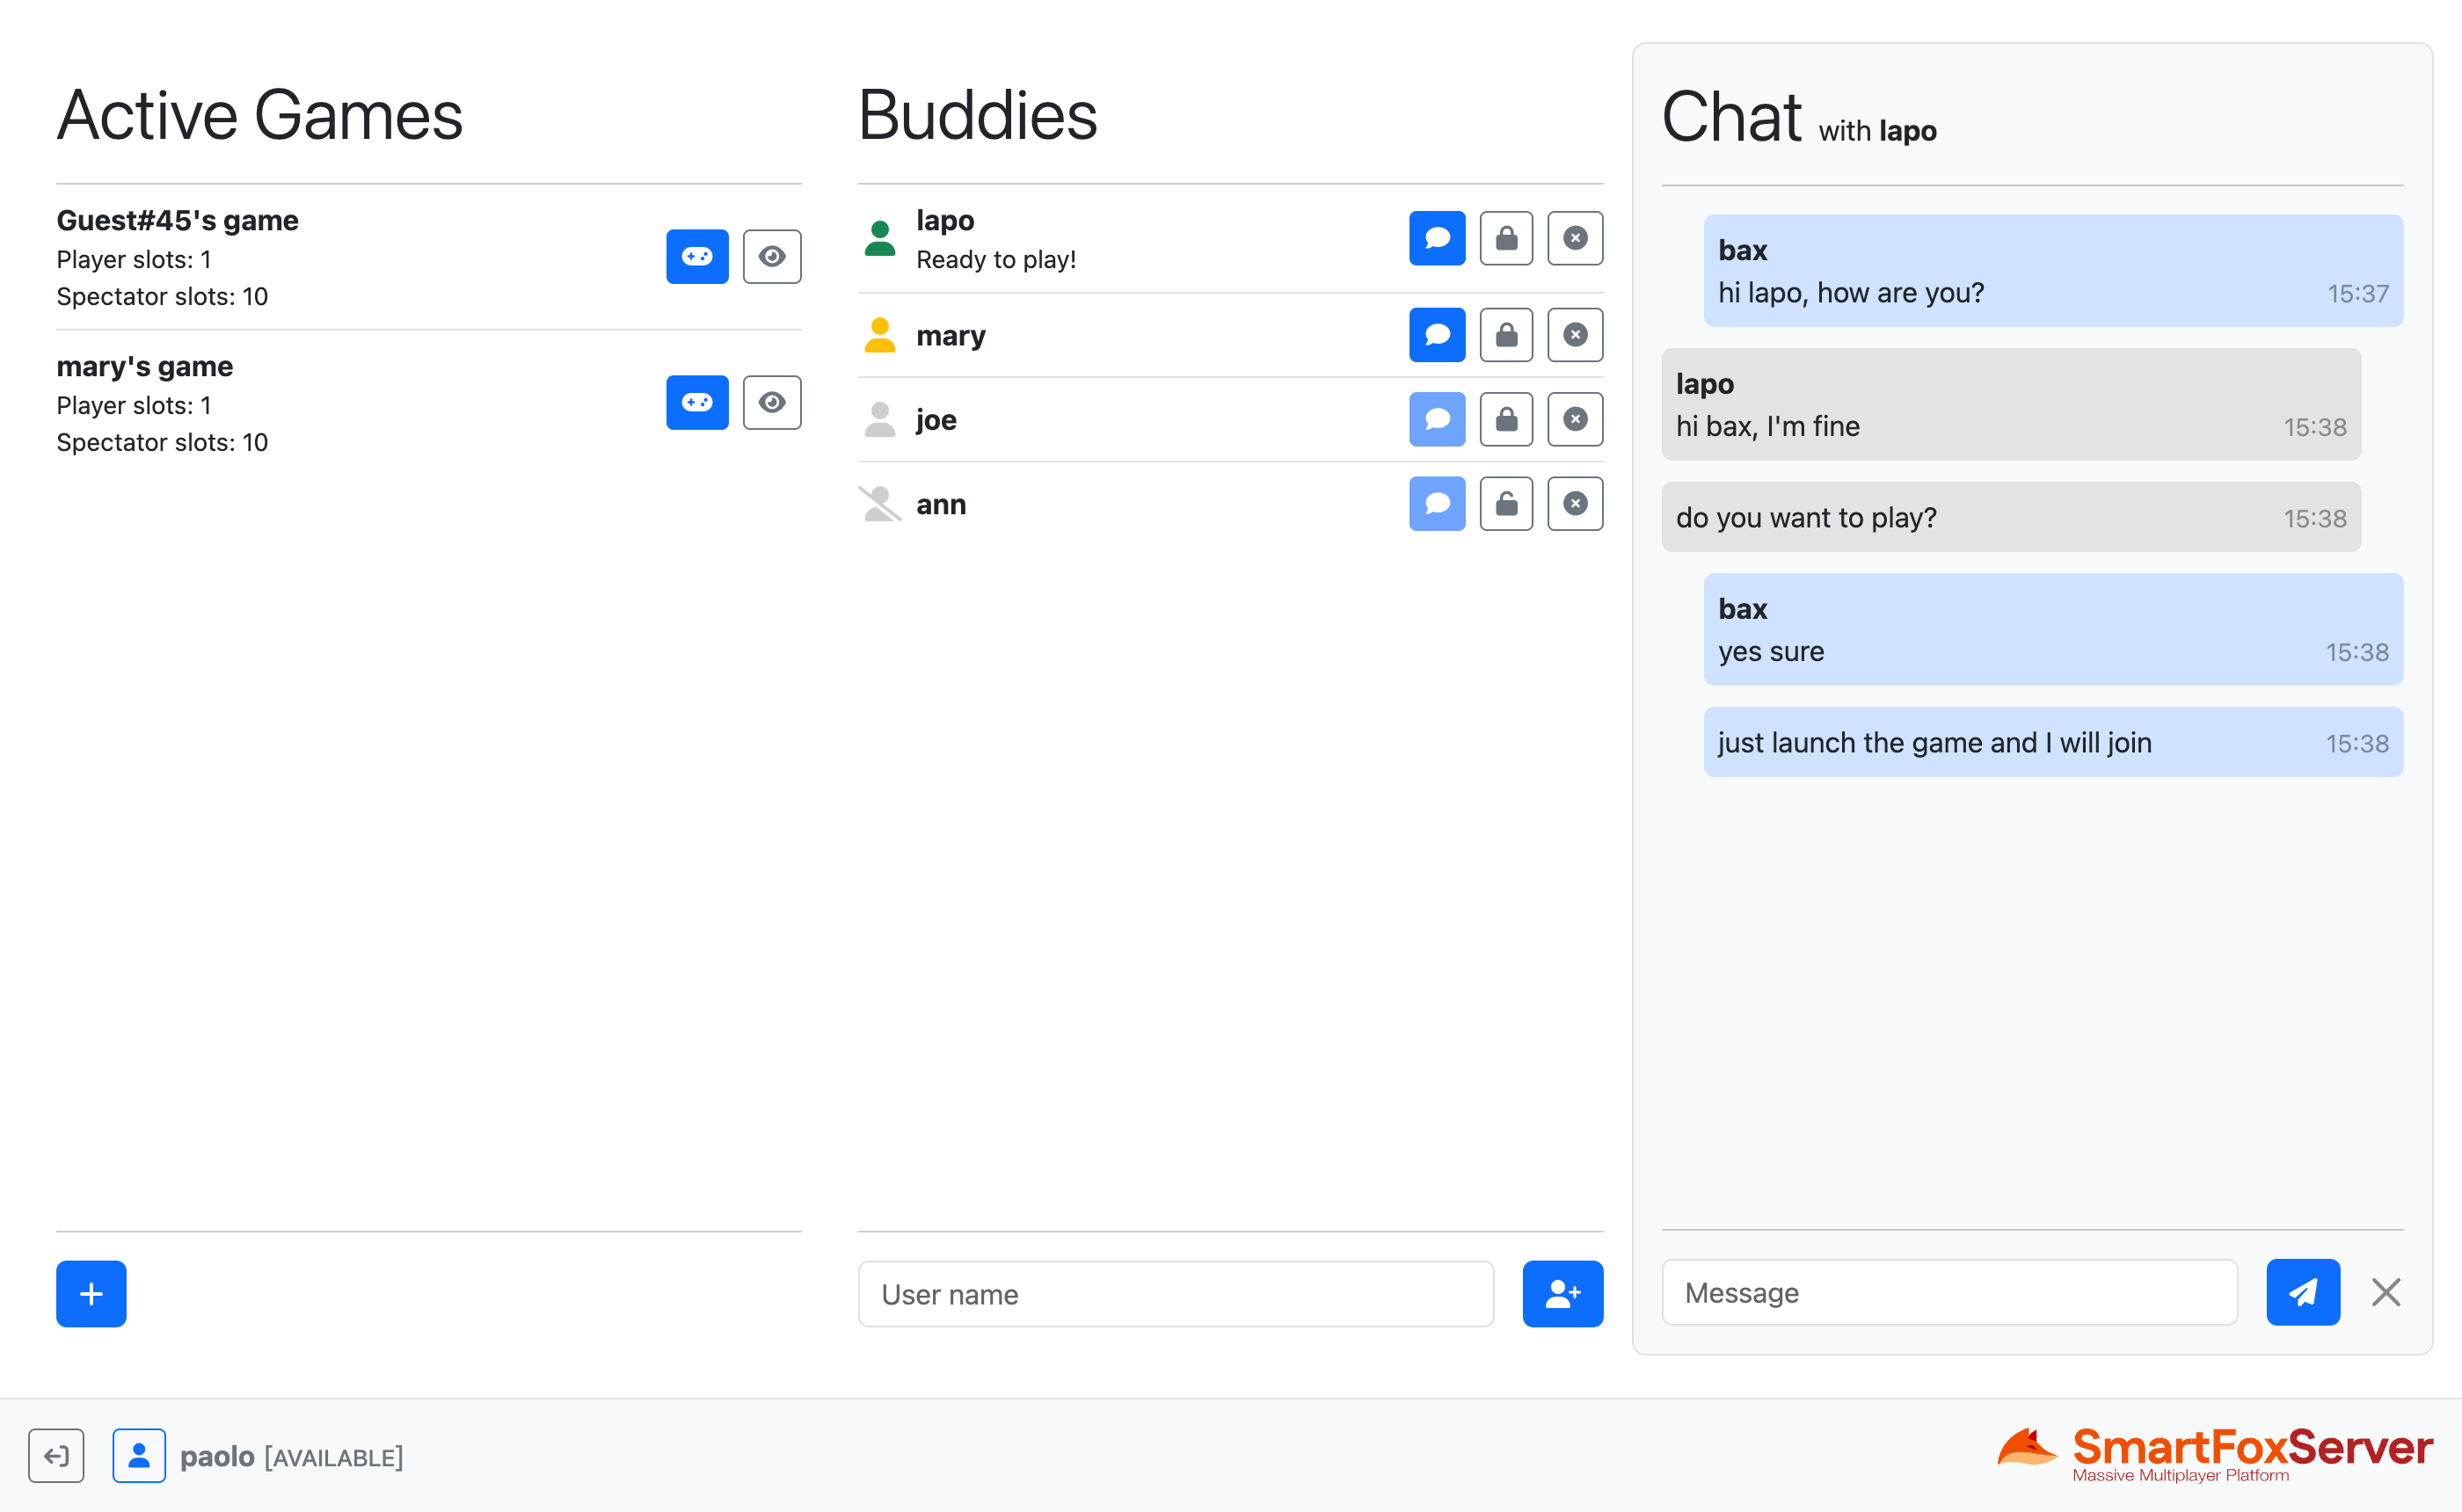
Task: Click message 'hi lapo, how are you?'
Action: click(x=1851, y=293)
